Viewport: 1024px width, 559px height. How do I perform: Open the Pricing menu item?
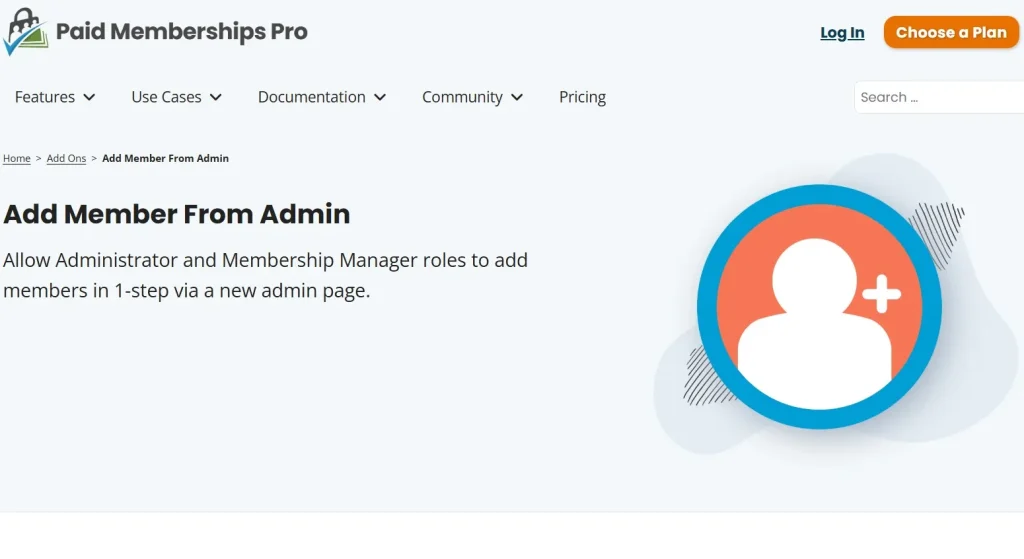[582, 97]
